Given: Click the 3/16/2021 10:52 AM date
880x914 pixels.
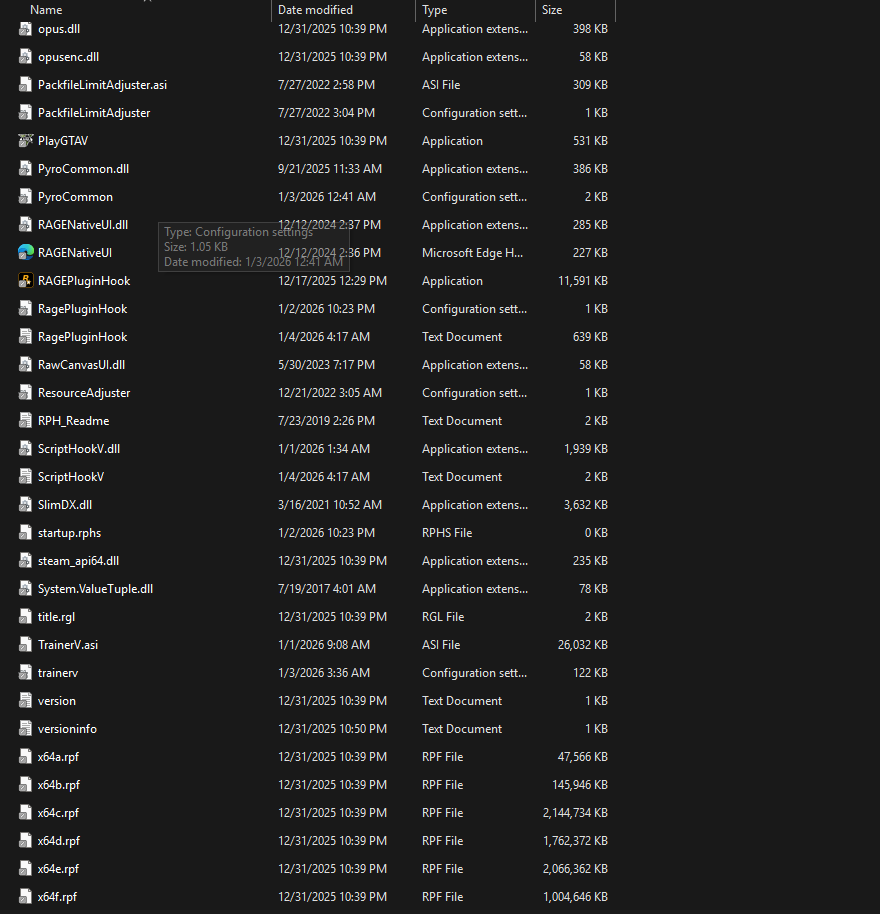Looking at the screenshot, I should [330, 504].
